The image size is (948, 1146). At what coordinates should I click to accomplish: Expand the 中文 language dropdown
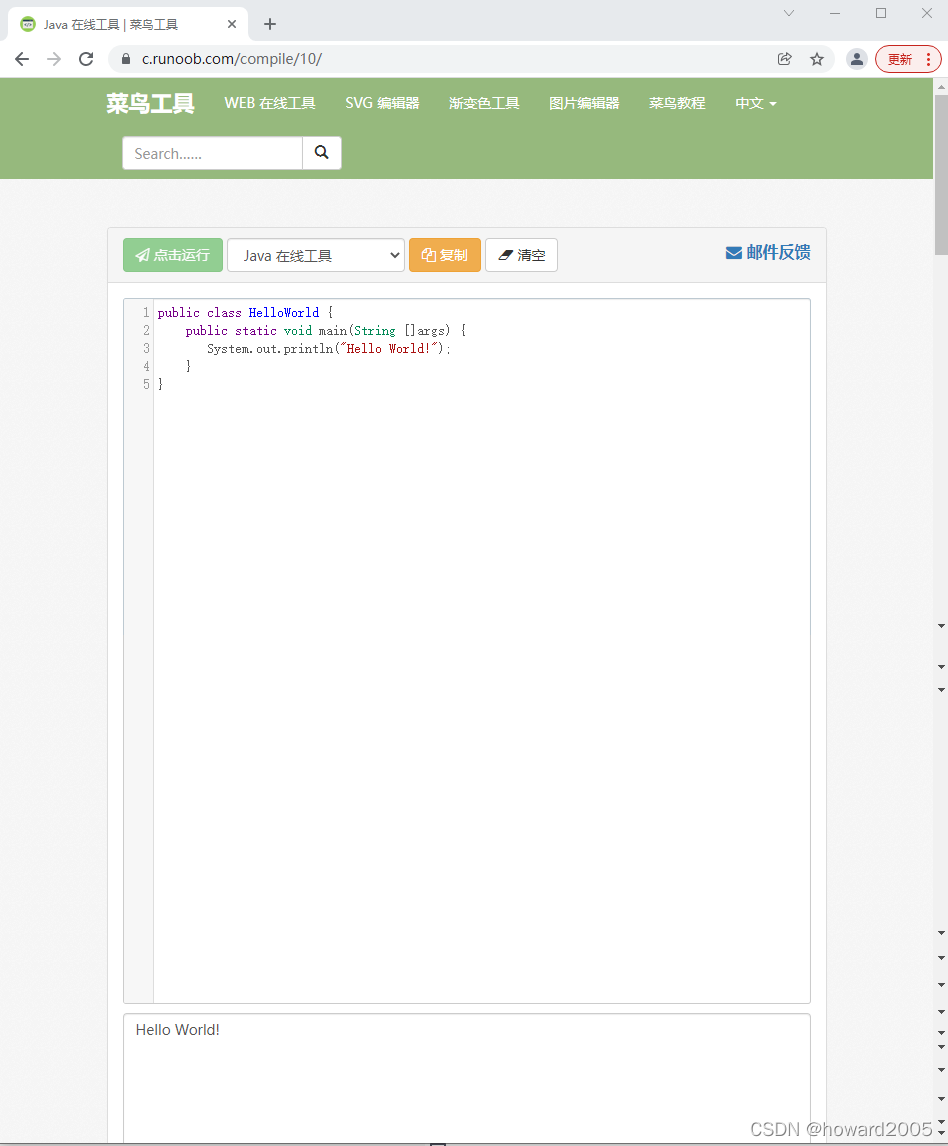click(x=756, y=103)
